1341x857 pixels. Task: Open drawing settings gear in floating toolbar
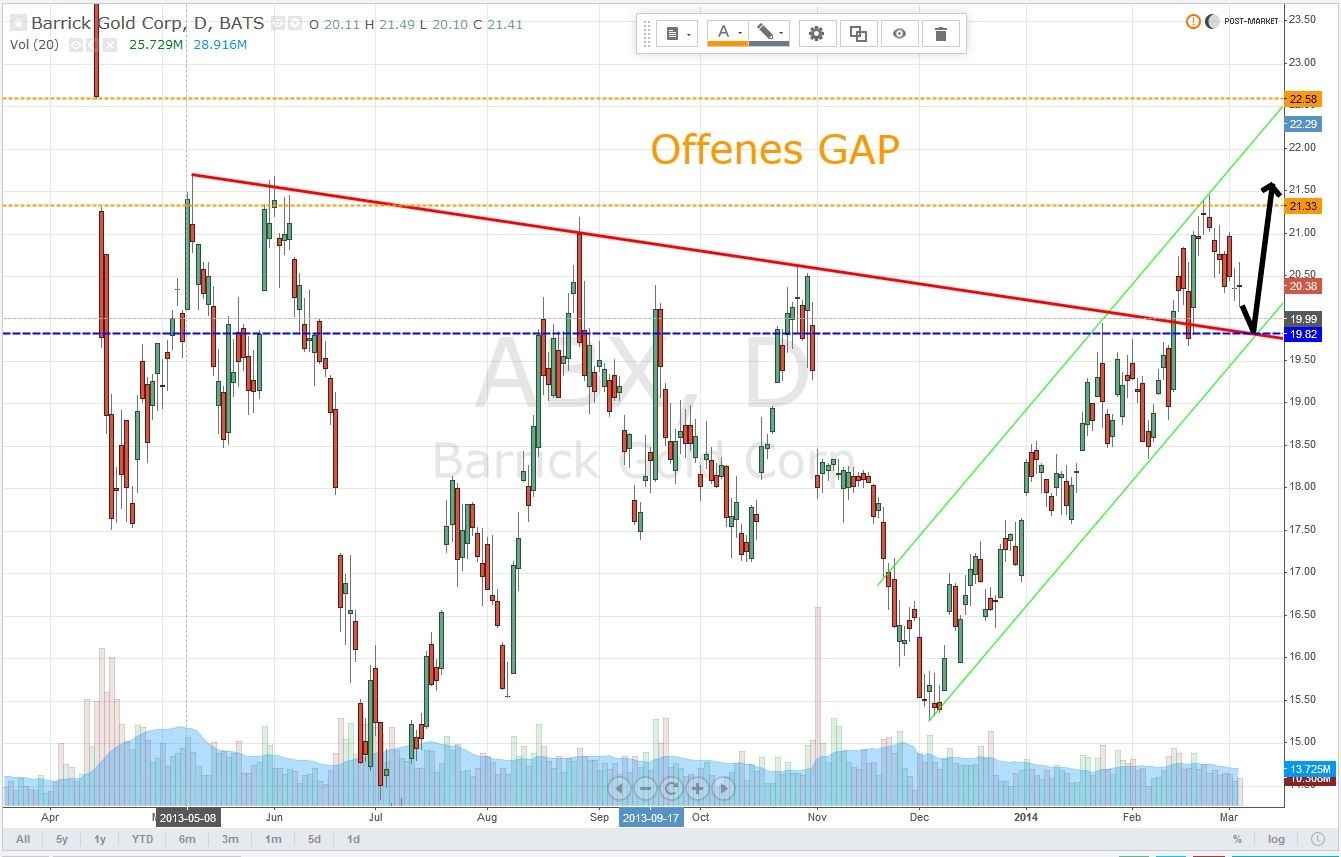click(816, 34)
